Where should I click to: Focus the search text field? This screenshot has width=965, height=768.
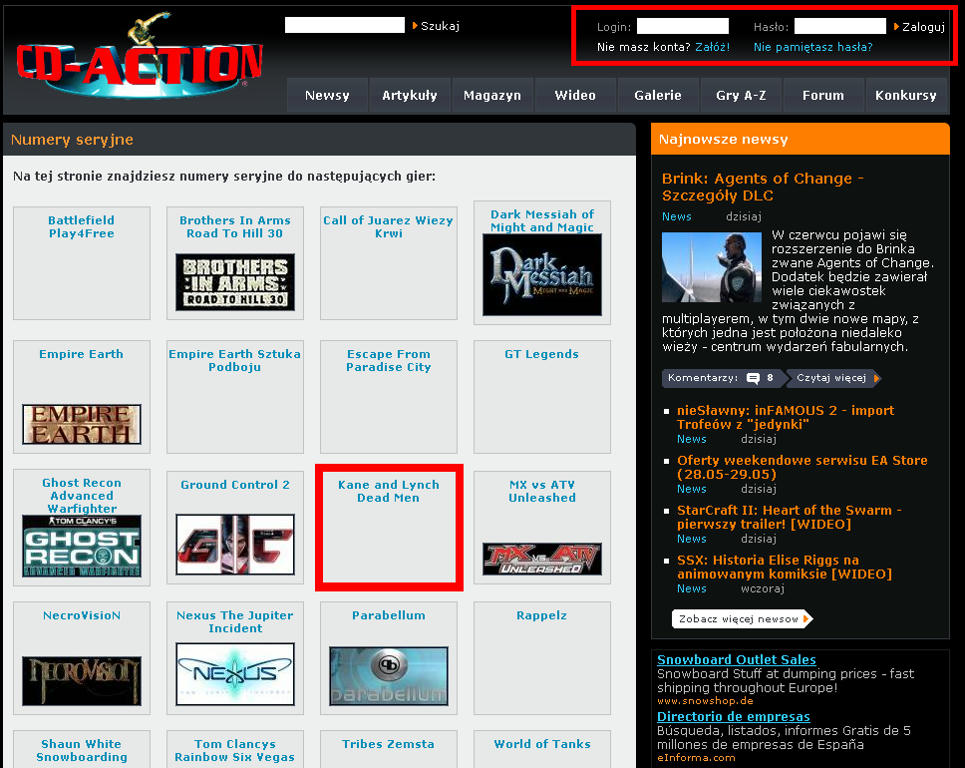345,25
